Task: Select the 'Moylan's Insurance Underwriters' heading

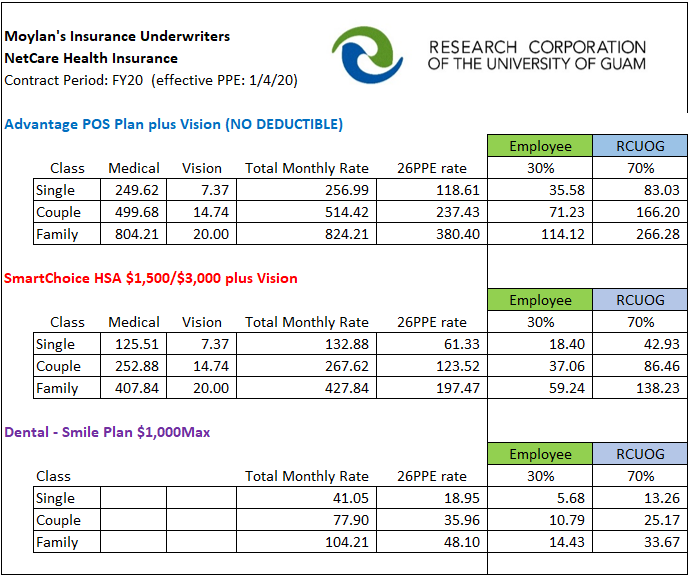Action: click(x=117, y=36)
